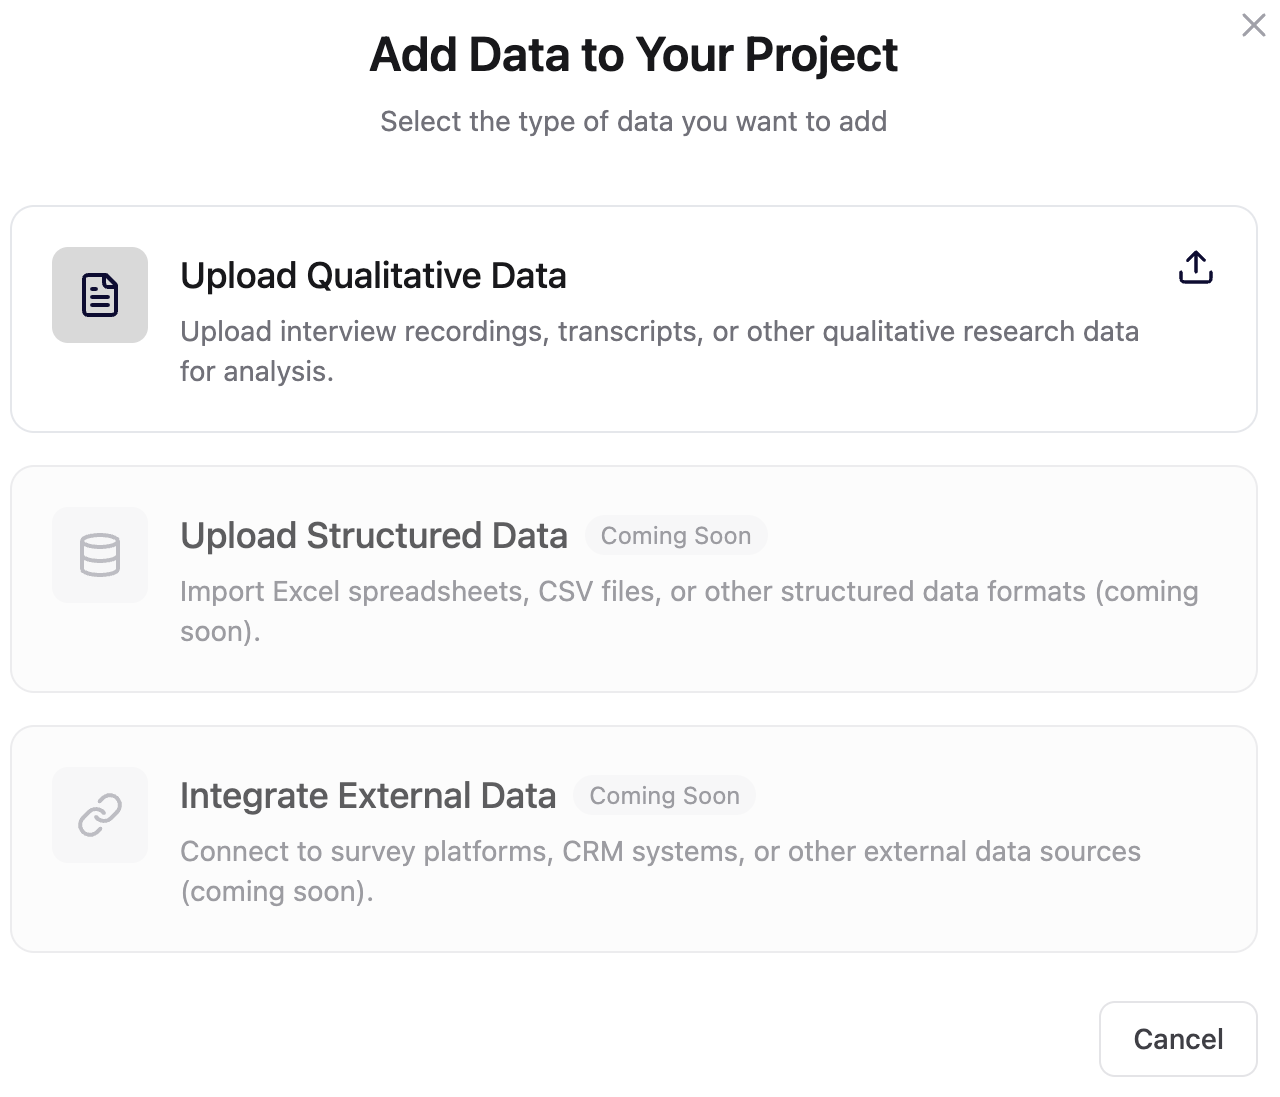Click the structured data import description

(688, 610)
